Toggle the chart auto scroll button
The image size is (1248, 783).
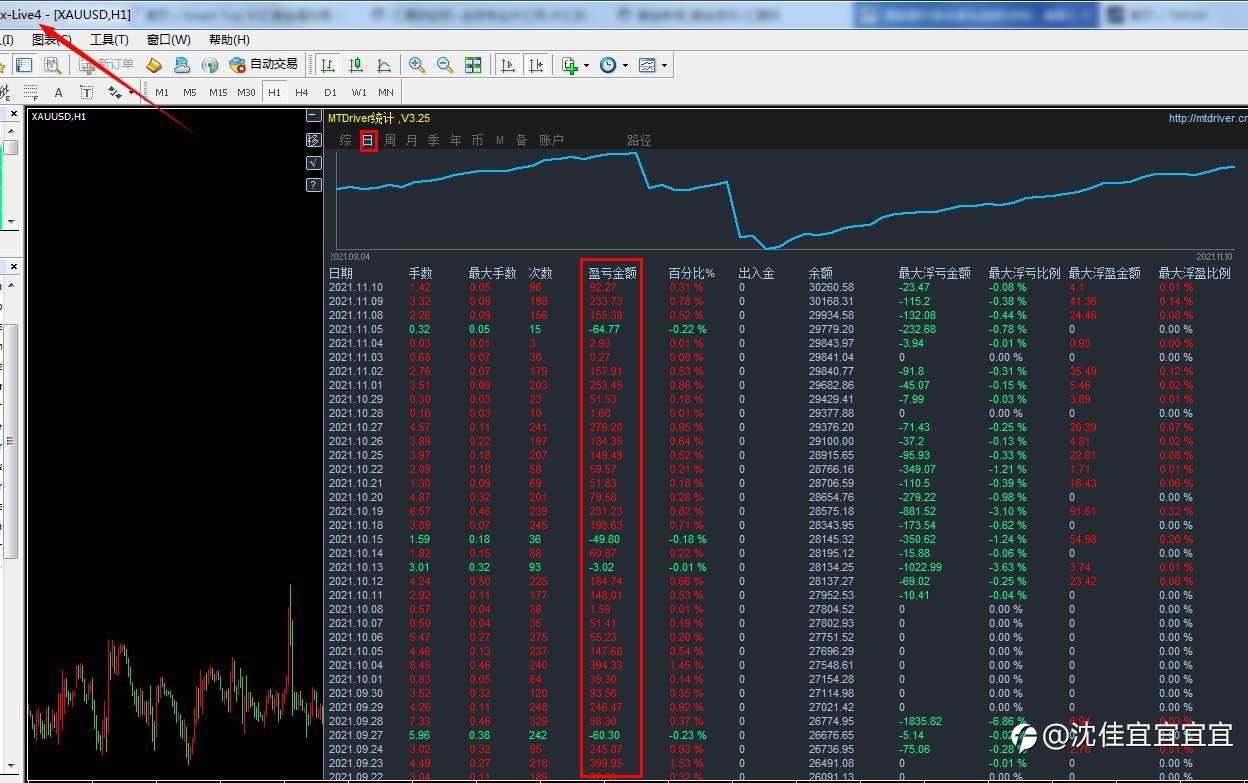pos(508,65)
